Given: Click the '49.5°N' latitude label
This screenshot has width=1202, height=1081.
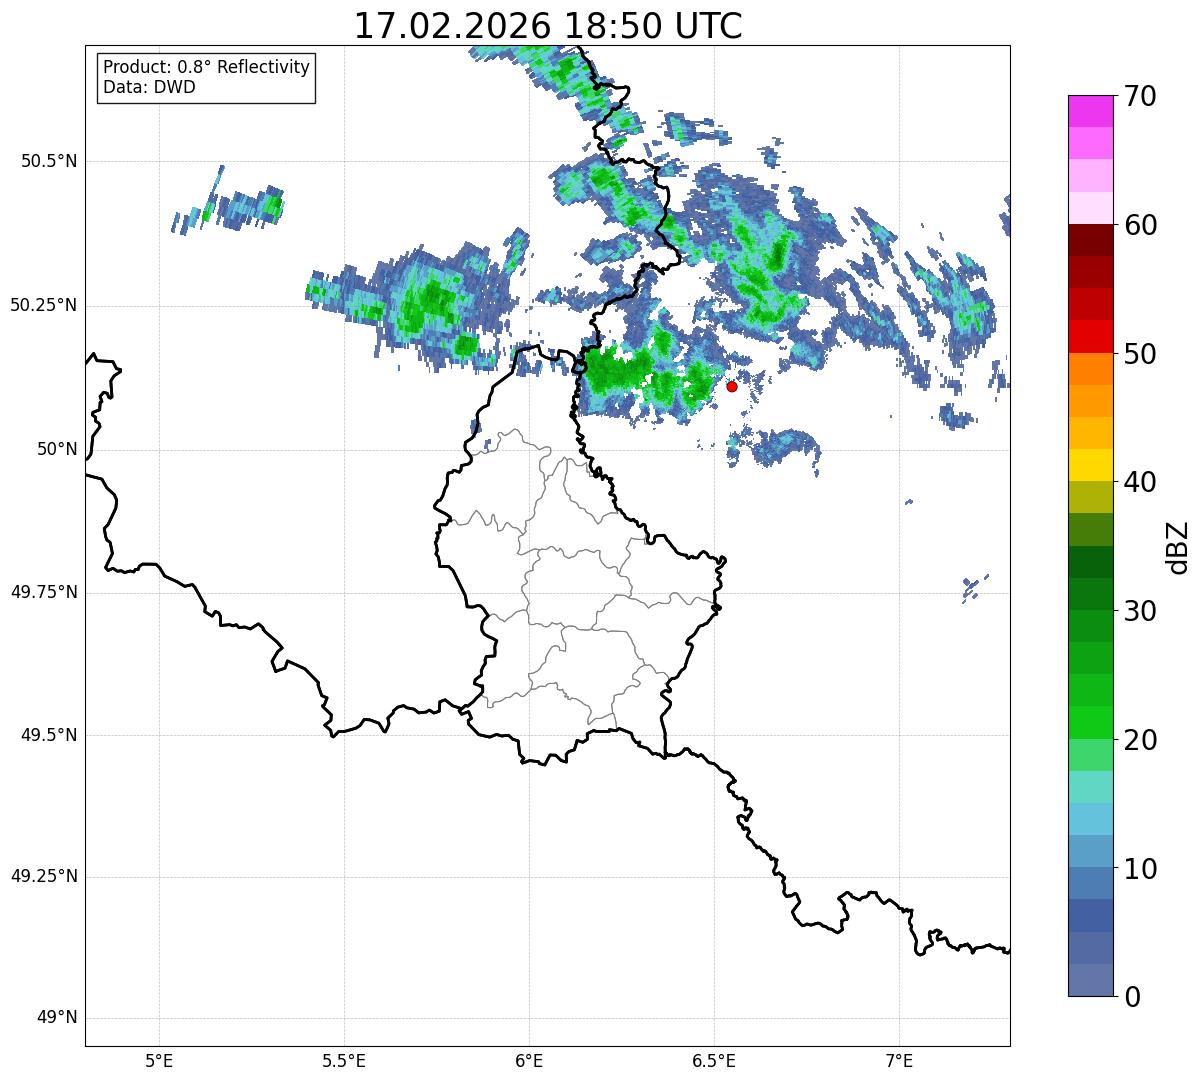Looking at the screenshot, I should tap(49, 735).
